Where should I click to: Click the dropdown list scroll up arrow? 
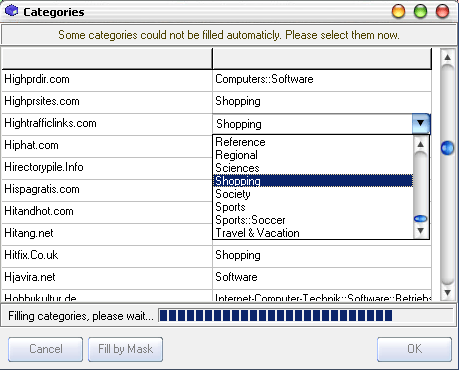pyautogui.click(x=421, y=144)
